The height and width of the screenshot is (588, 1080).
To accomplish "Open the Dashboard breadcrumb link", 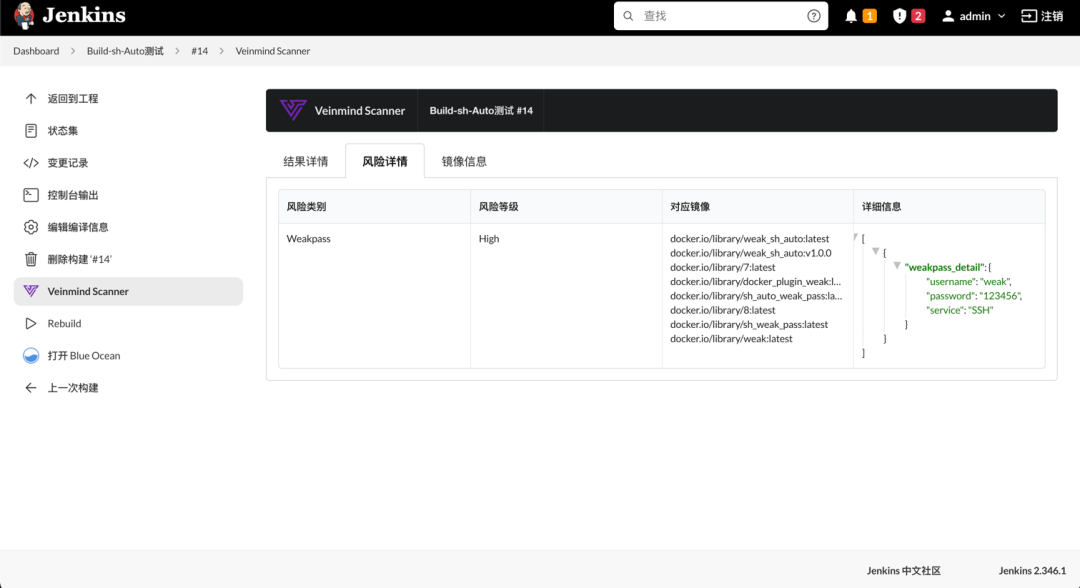I will click(x=36, y=50).
